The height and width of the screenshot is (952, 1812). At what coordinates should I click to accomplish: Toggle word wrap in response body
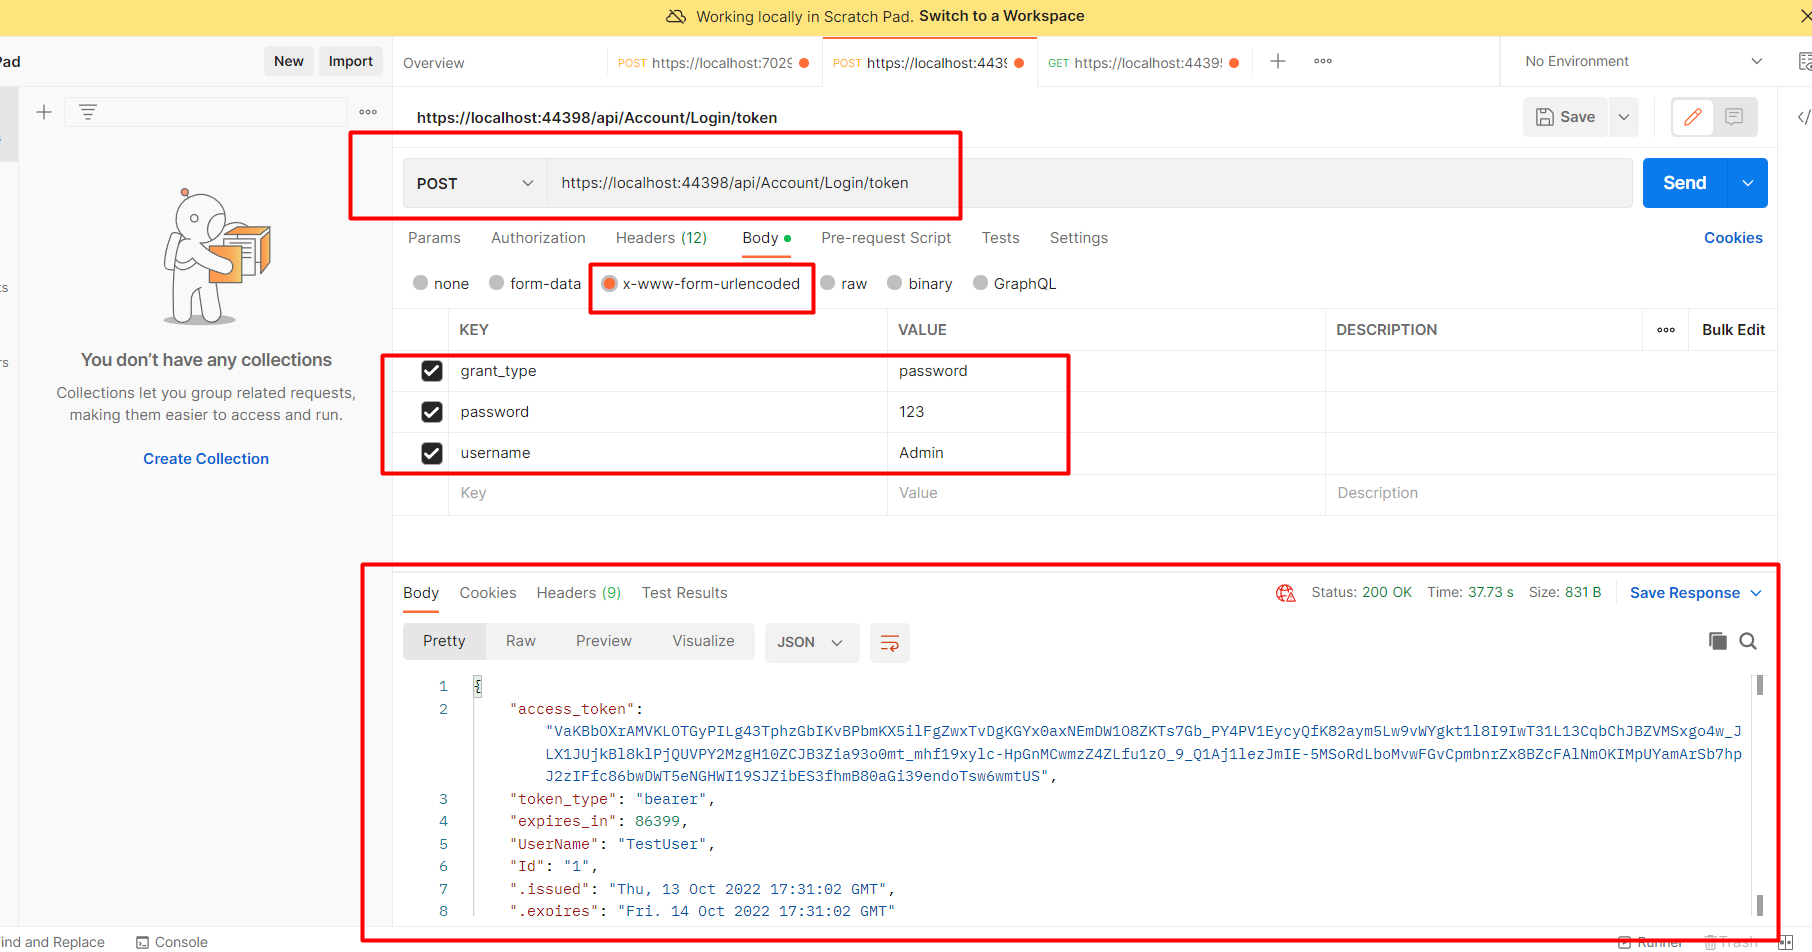point(889,642)
